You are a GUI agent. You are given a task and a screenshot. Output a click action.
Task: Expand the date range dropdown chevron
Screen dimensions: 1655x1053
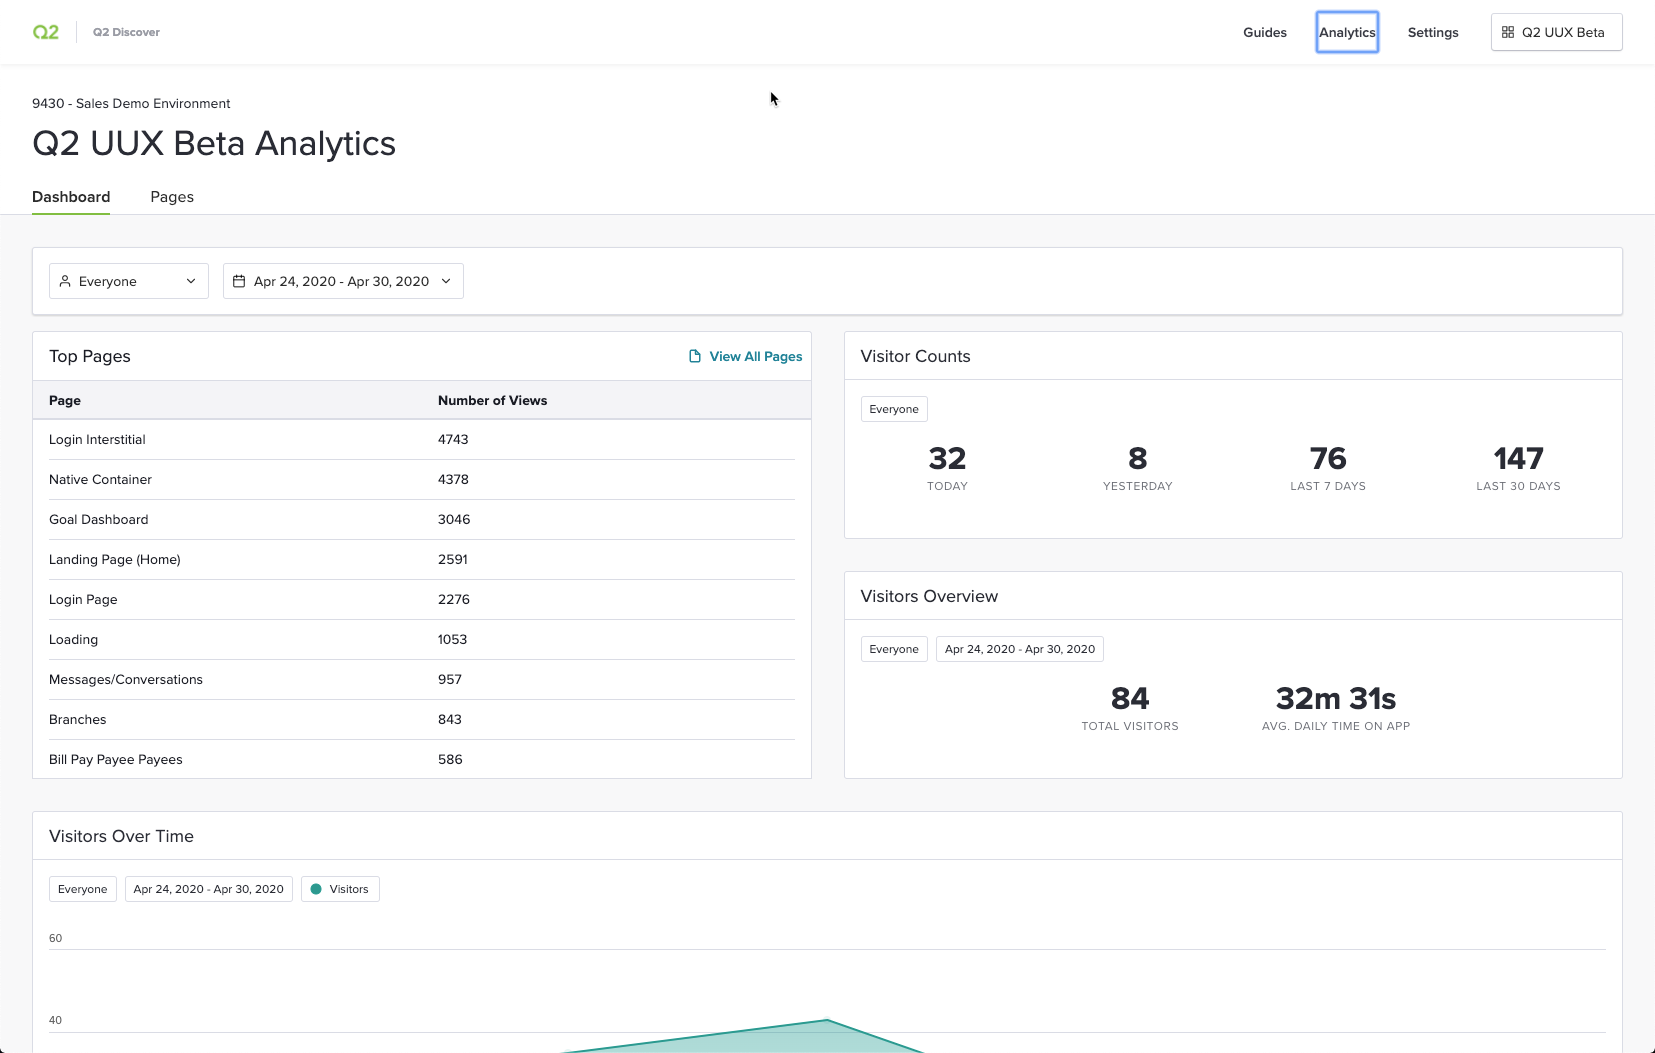coord(446,281)
